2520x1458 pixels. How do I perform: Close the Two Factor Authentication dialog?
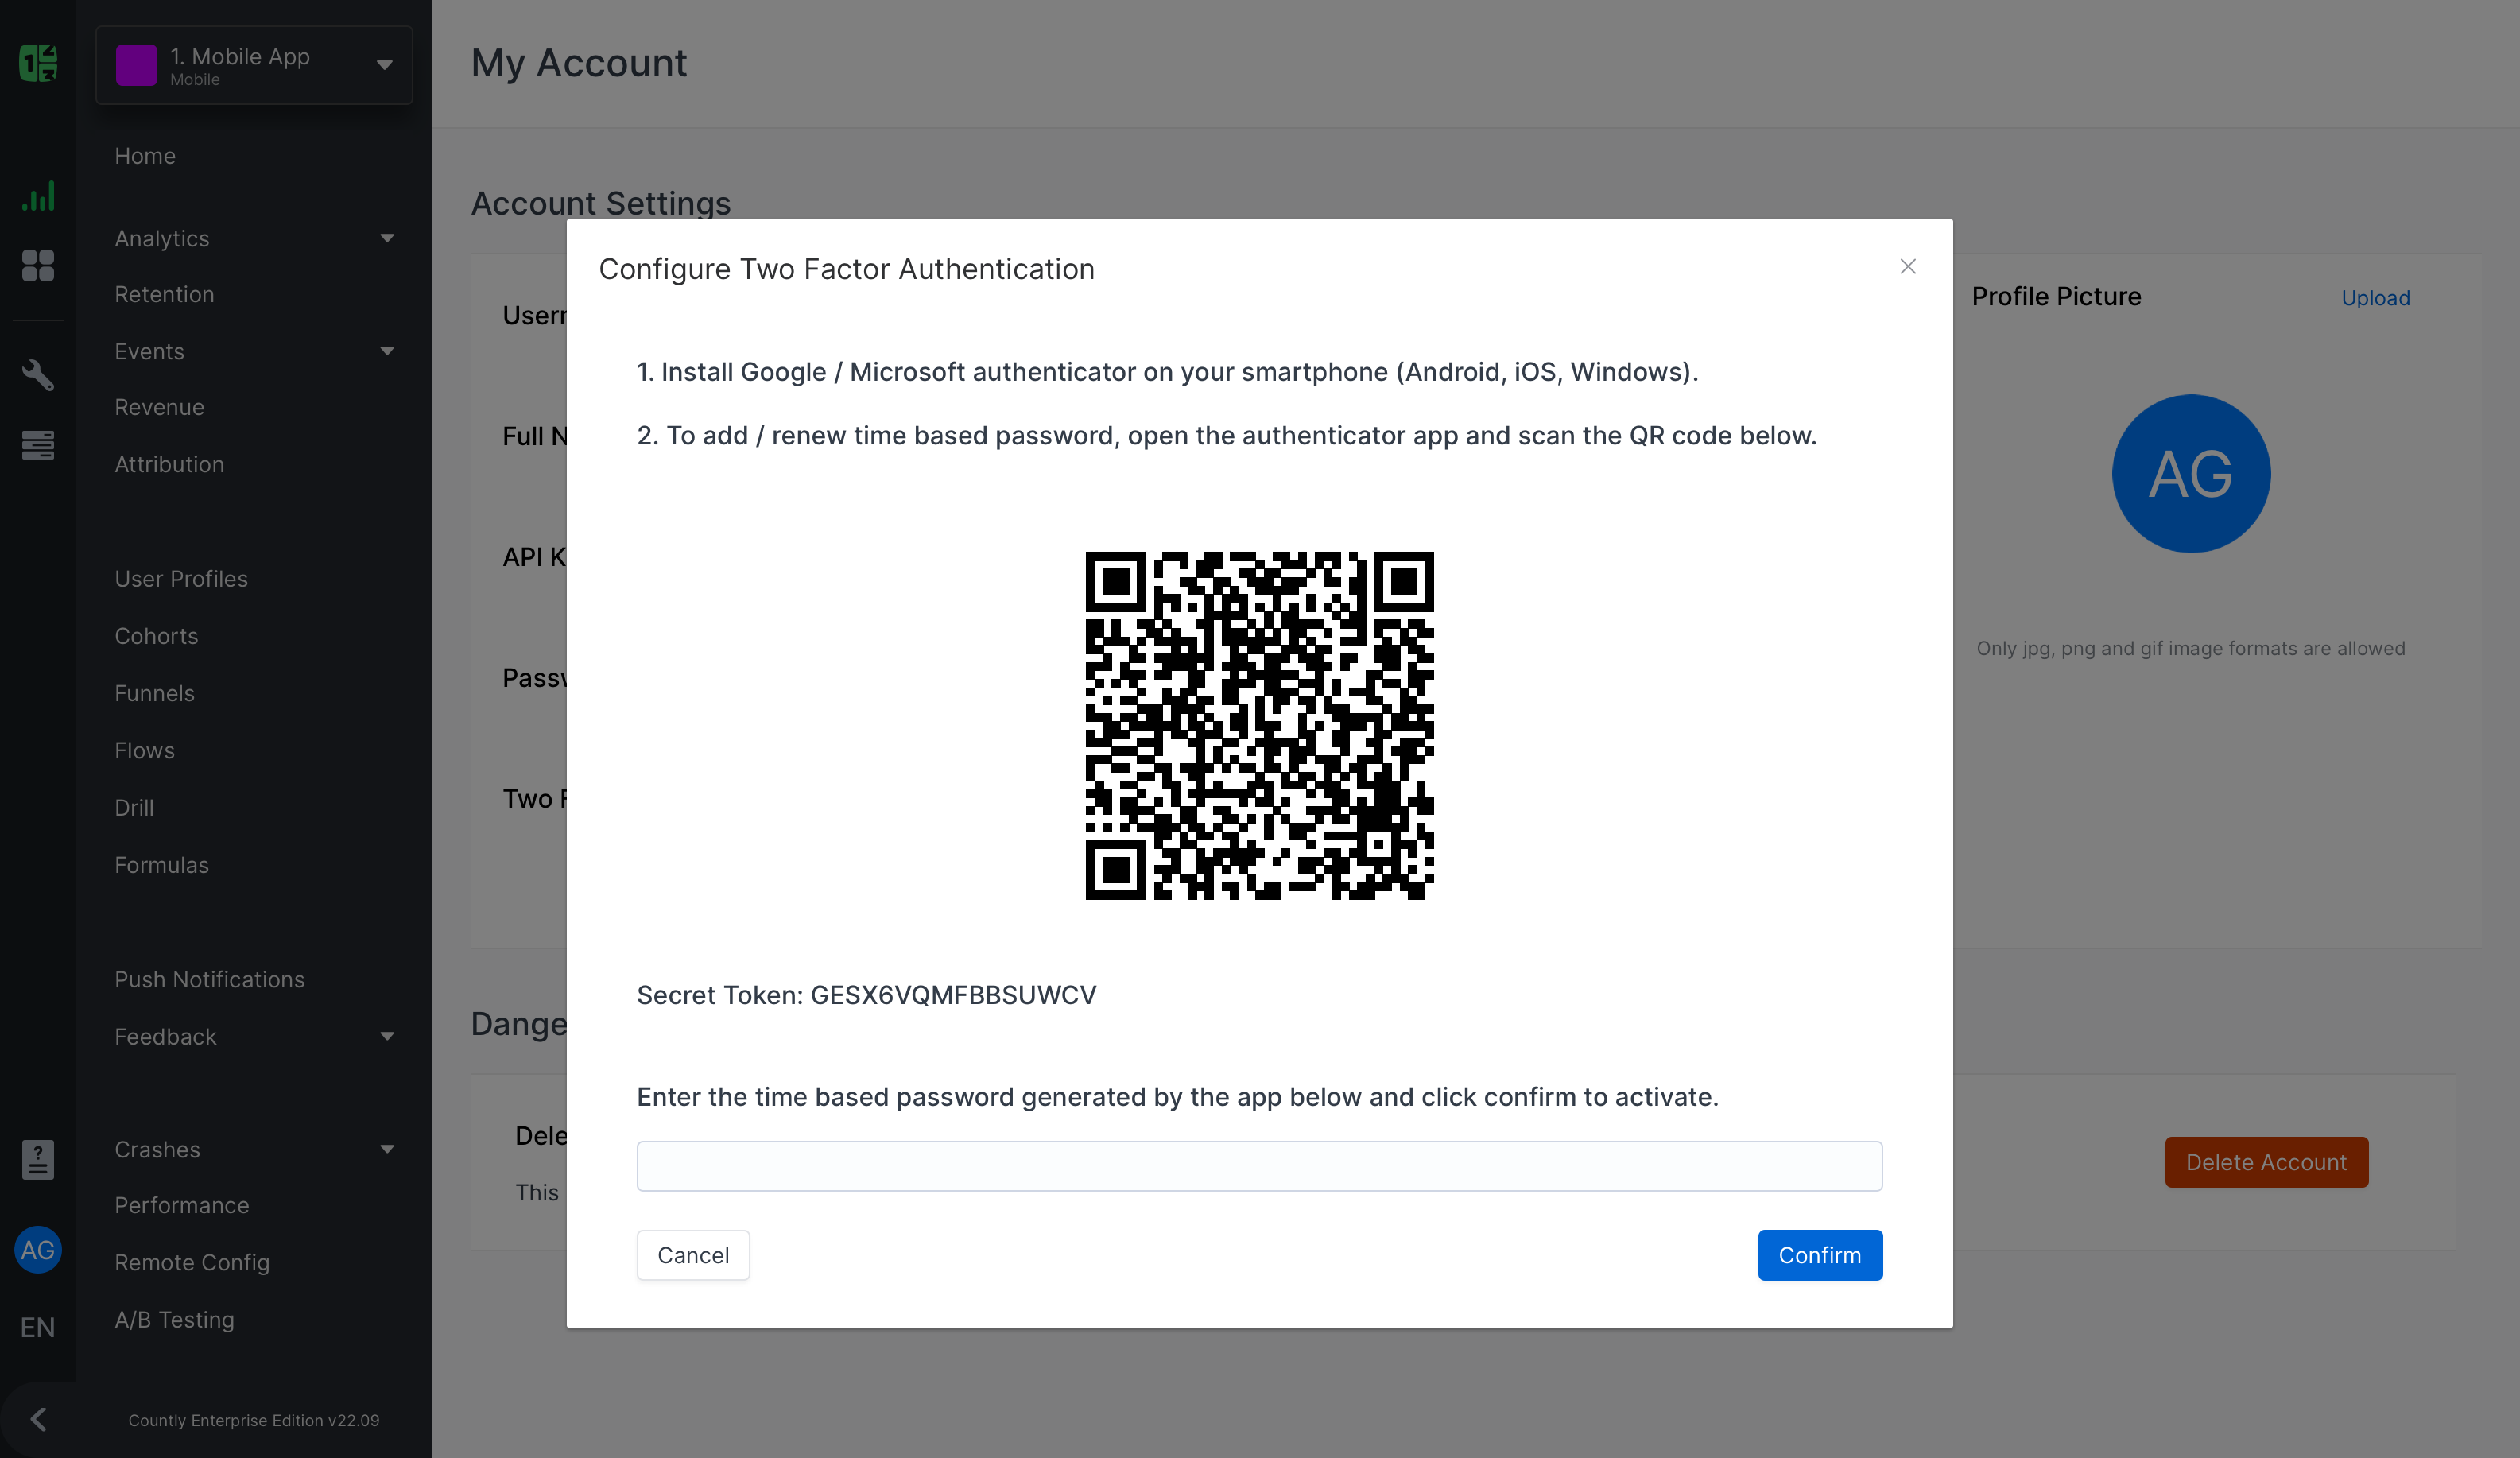point(1908,266)
